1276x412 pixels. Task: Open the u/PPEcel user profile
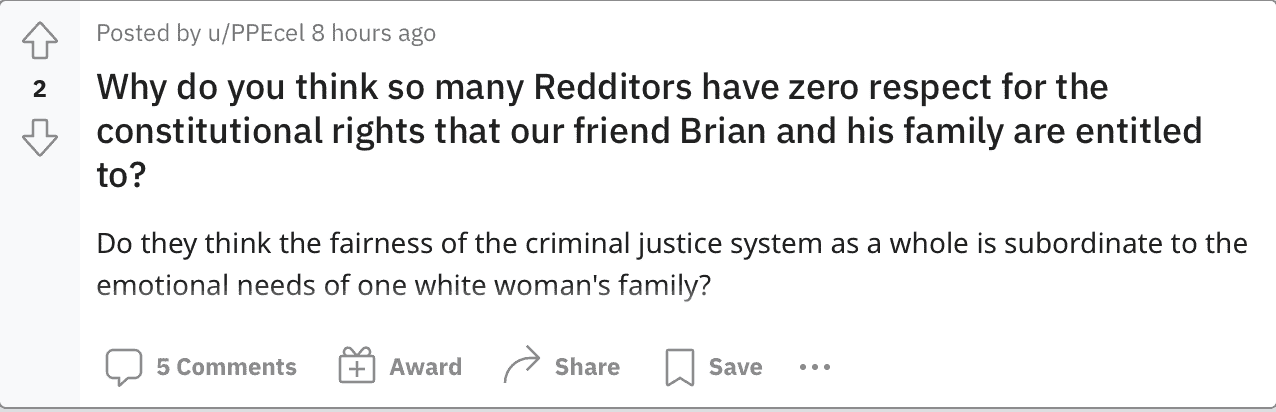click(254, 33)
